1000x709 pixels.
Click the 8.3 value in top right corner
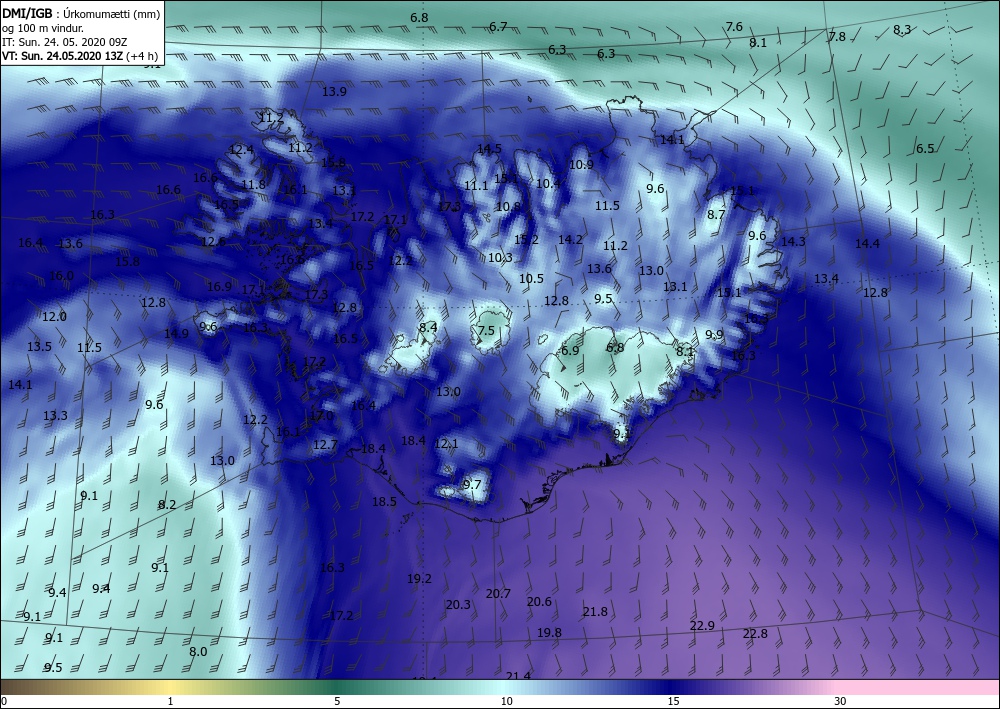point(902,29)
